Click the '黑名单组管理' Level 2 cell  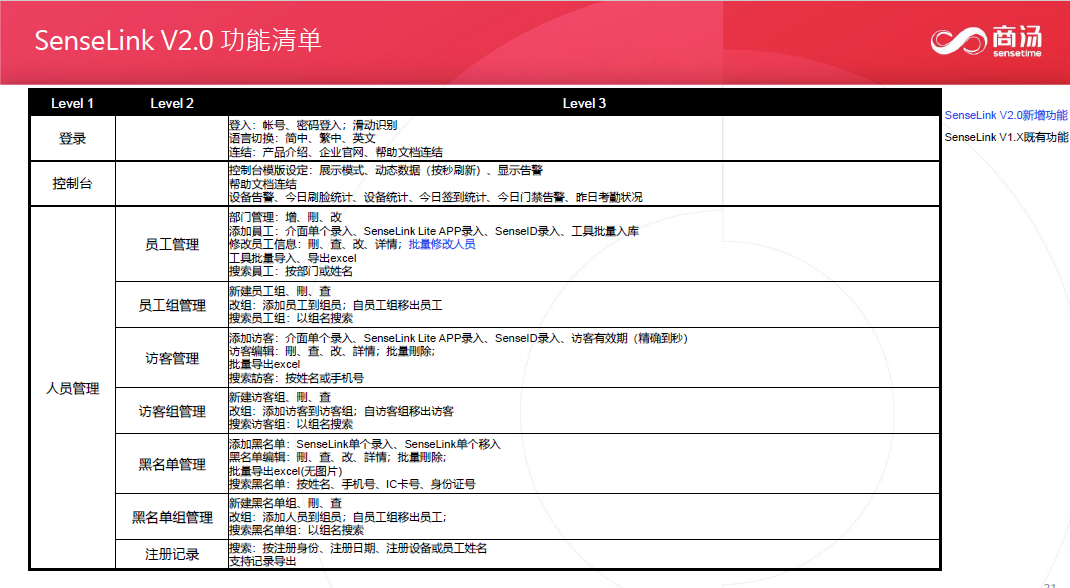(x=172, y=518)
